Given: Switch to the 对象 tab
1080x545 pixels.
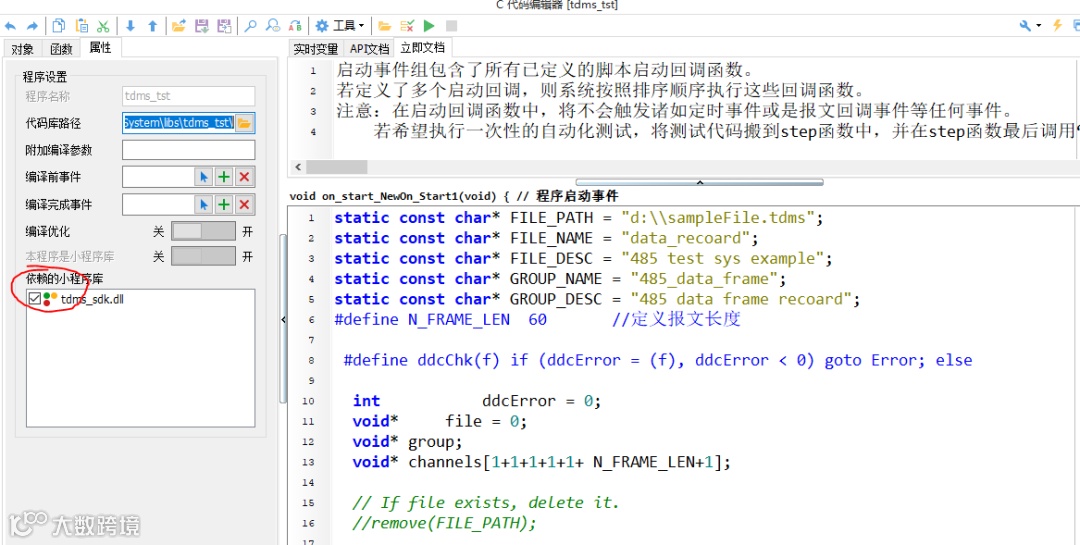Looking at the screenshot, I should 22,49.
